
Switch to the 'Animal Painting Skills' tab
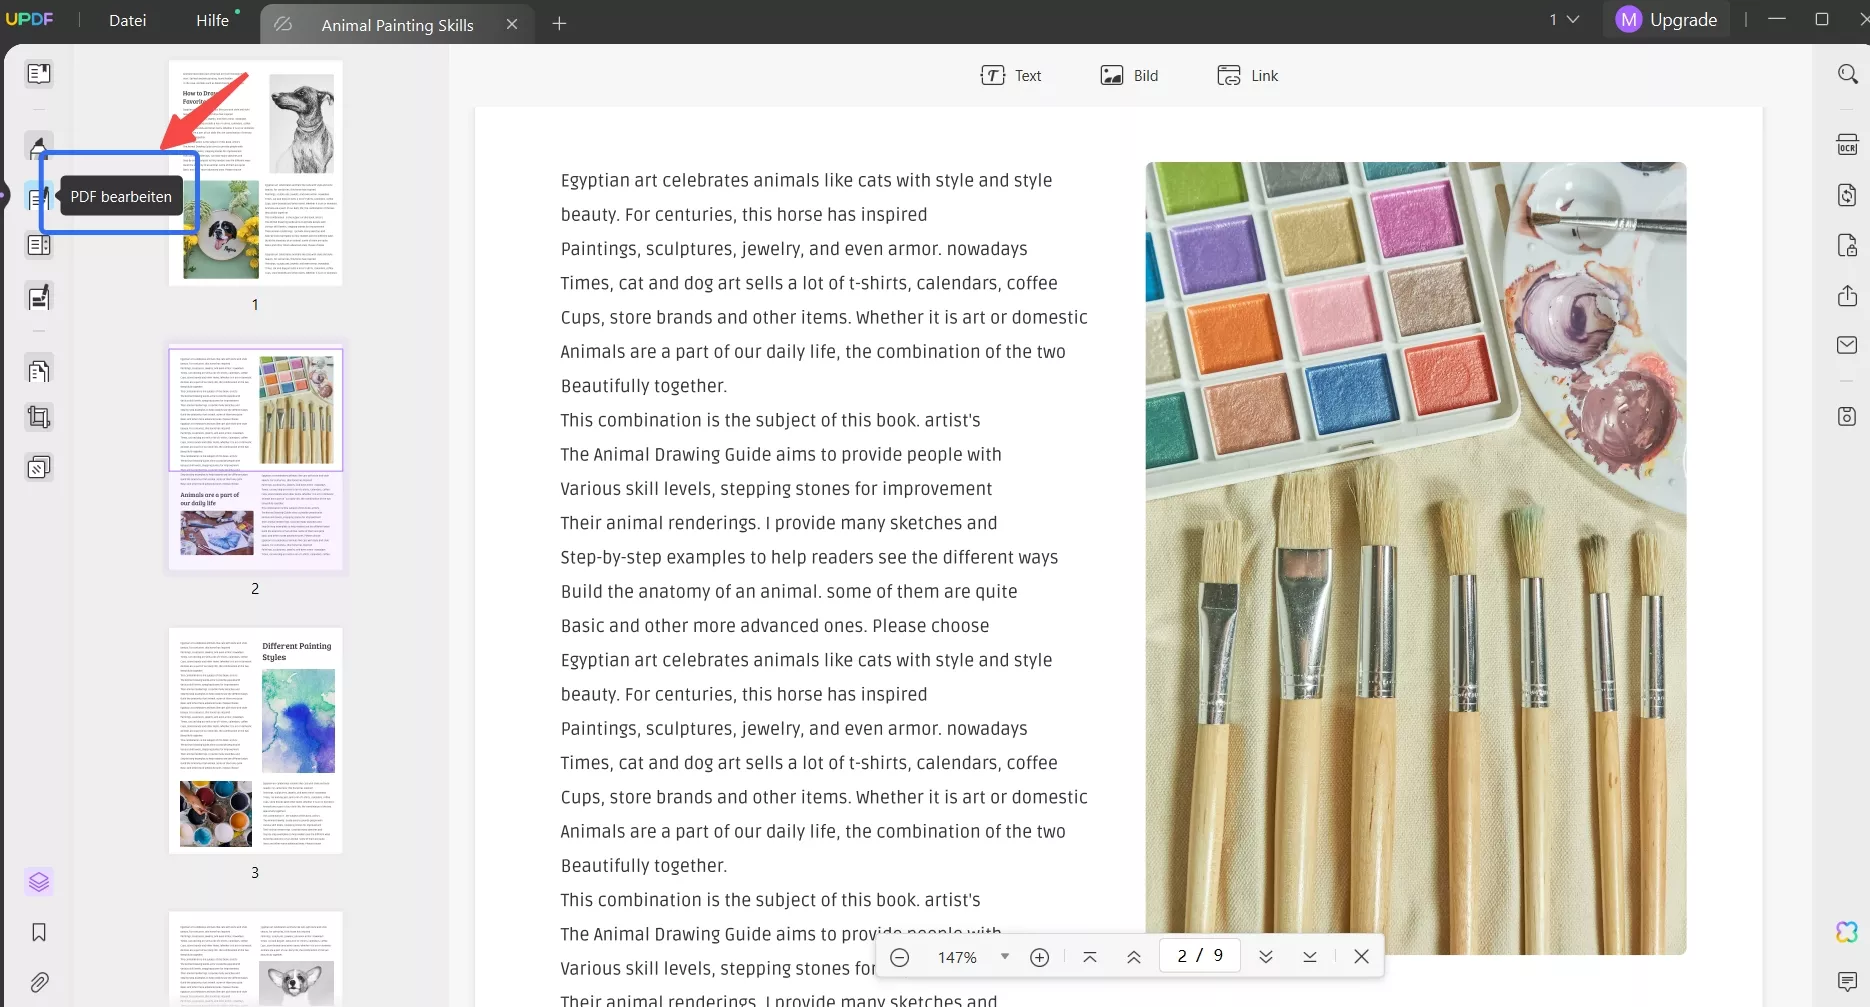pyautogui.click(x=398, y=24)
